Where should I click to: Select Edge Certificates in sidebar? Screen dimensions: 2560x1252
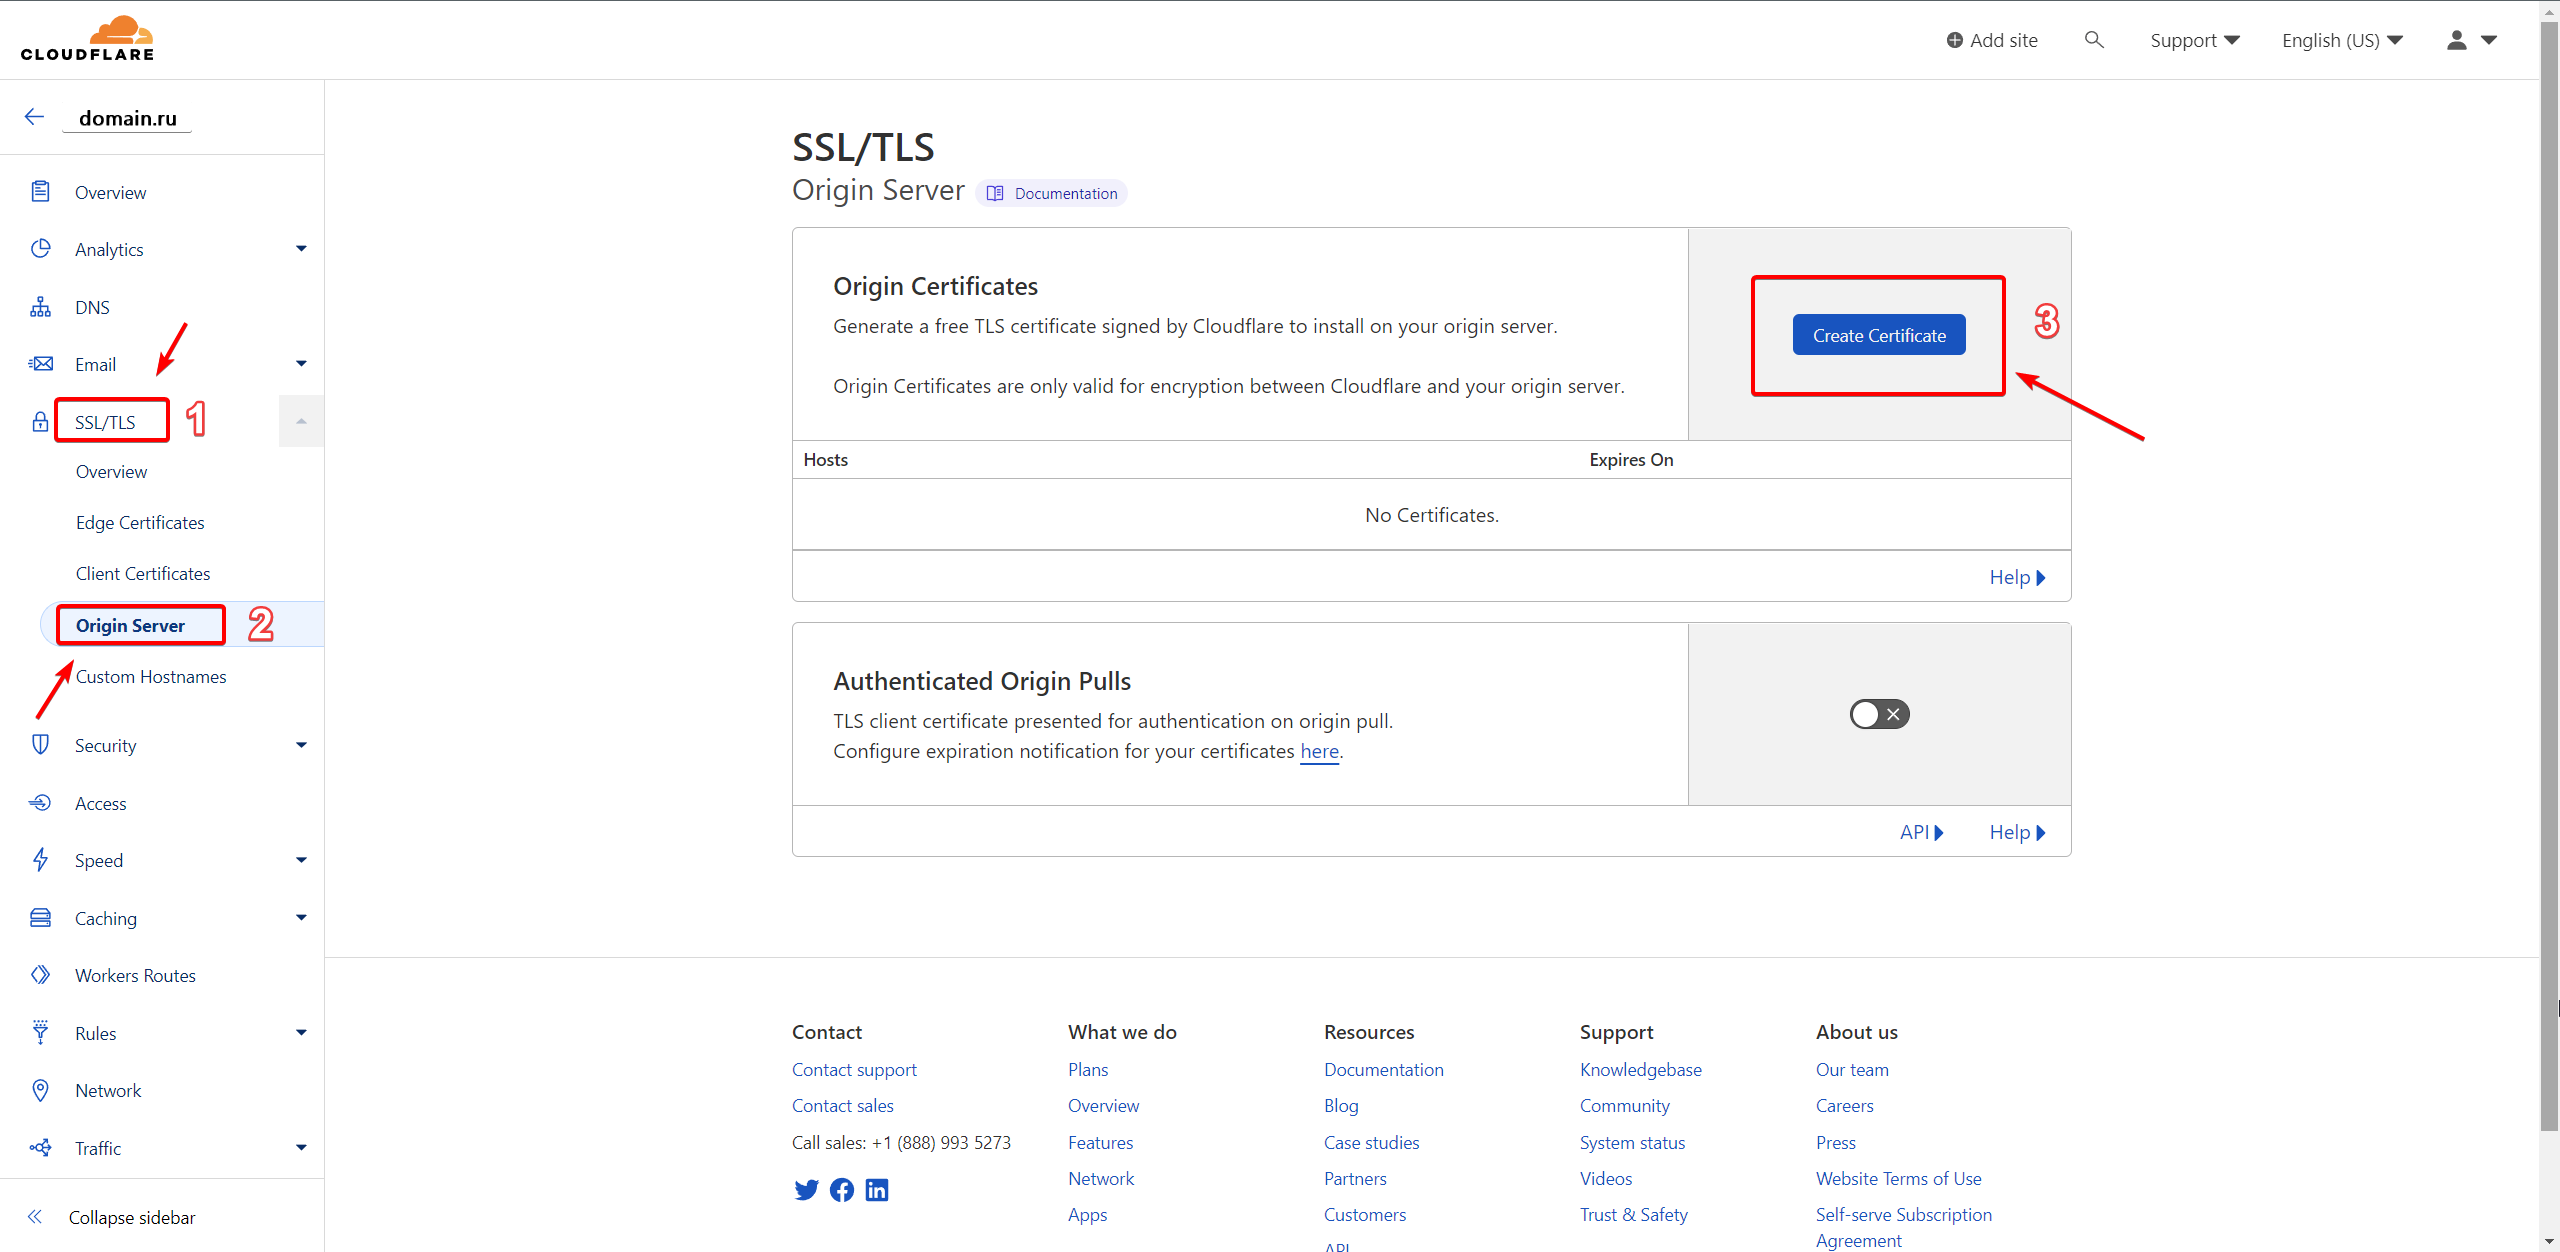(140, 522)
